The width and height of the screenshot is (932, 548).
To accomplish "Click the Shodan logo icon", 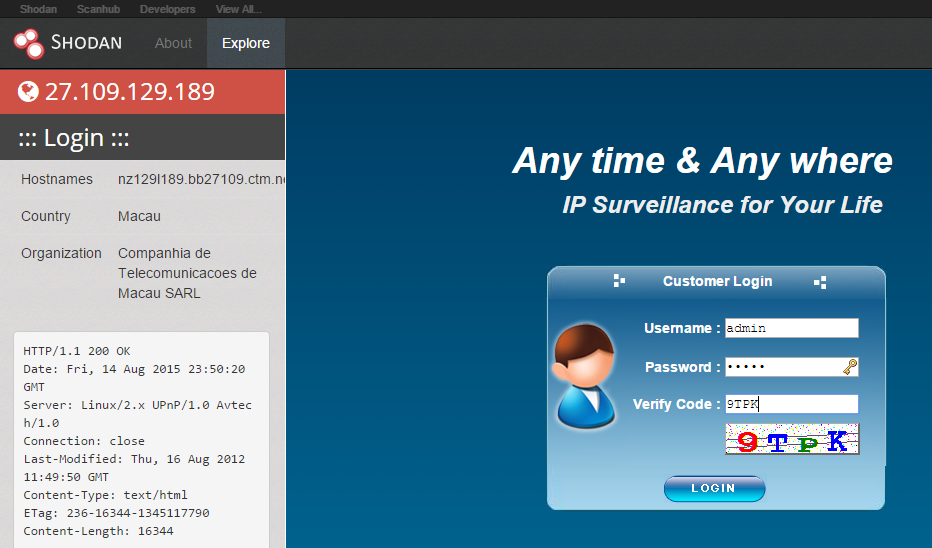I will tap(29, 43).
